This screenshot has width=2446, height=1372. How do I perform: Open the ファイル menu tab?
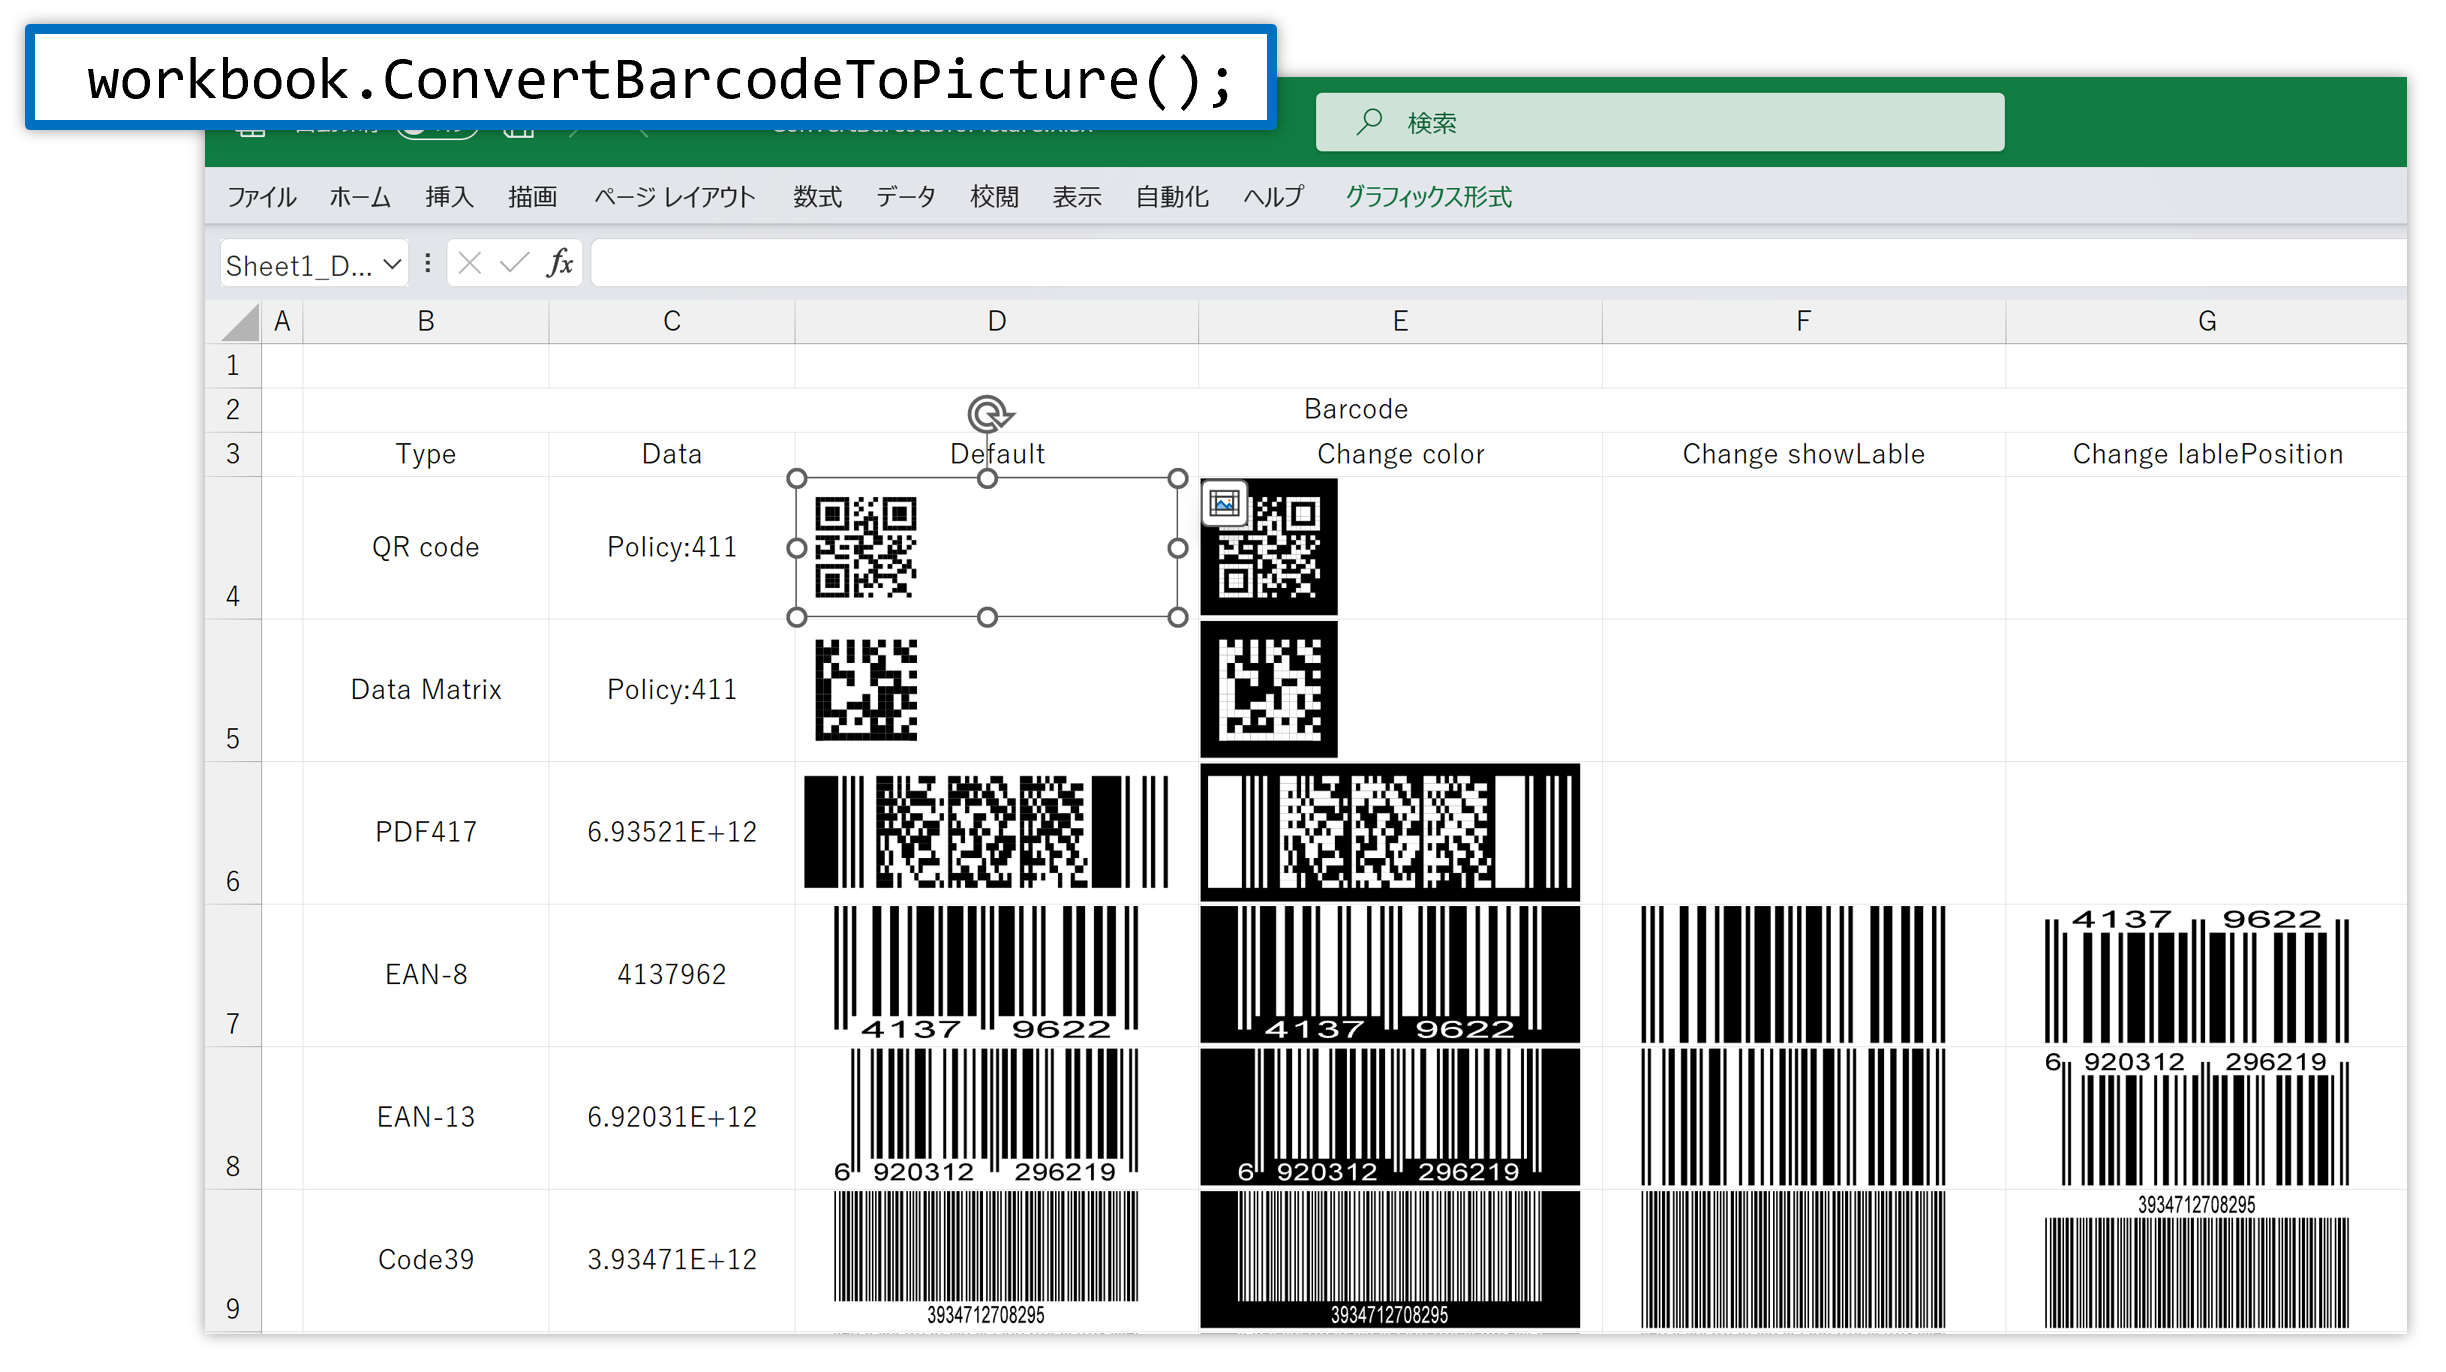coord(261,197)
